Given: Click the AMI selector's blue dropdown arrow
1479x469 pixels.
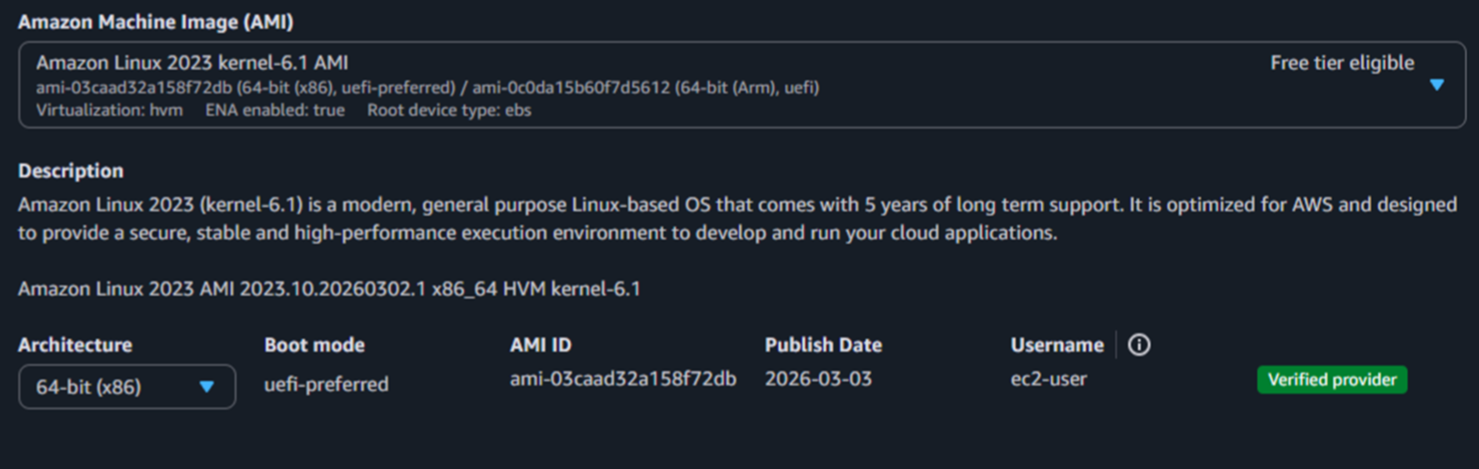Looking at the screenshot, I should click(1437, 85).
